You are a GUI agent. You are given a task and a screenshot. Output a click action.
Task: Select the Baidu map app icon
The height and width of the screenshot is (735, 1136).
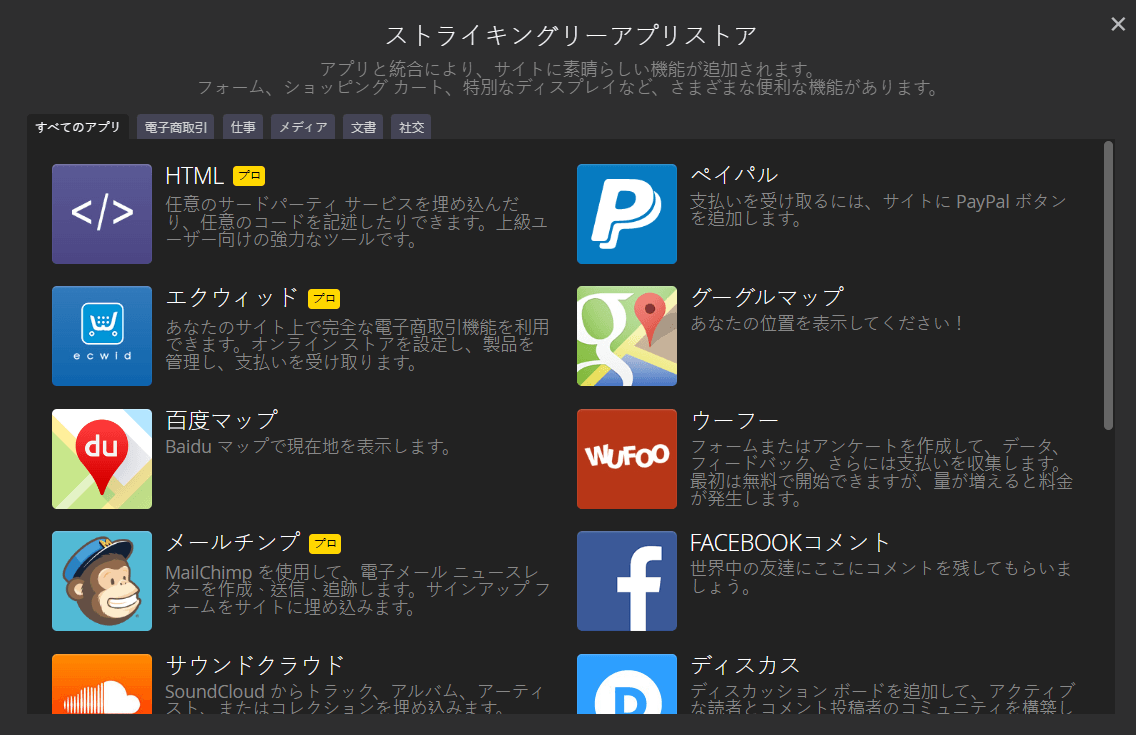pos(102,458)
